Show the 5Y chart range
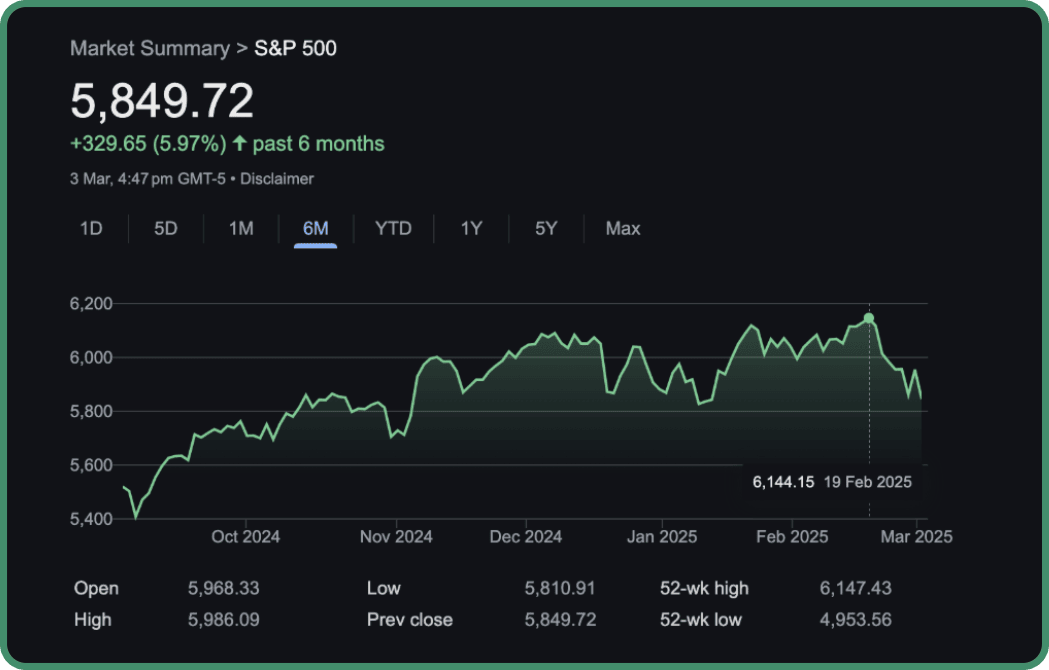 tap(546, 229)
